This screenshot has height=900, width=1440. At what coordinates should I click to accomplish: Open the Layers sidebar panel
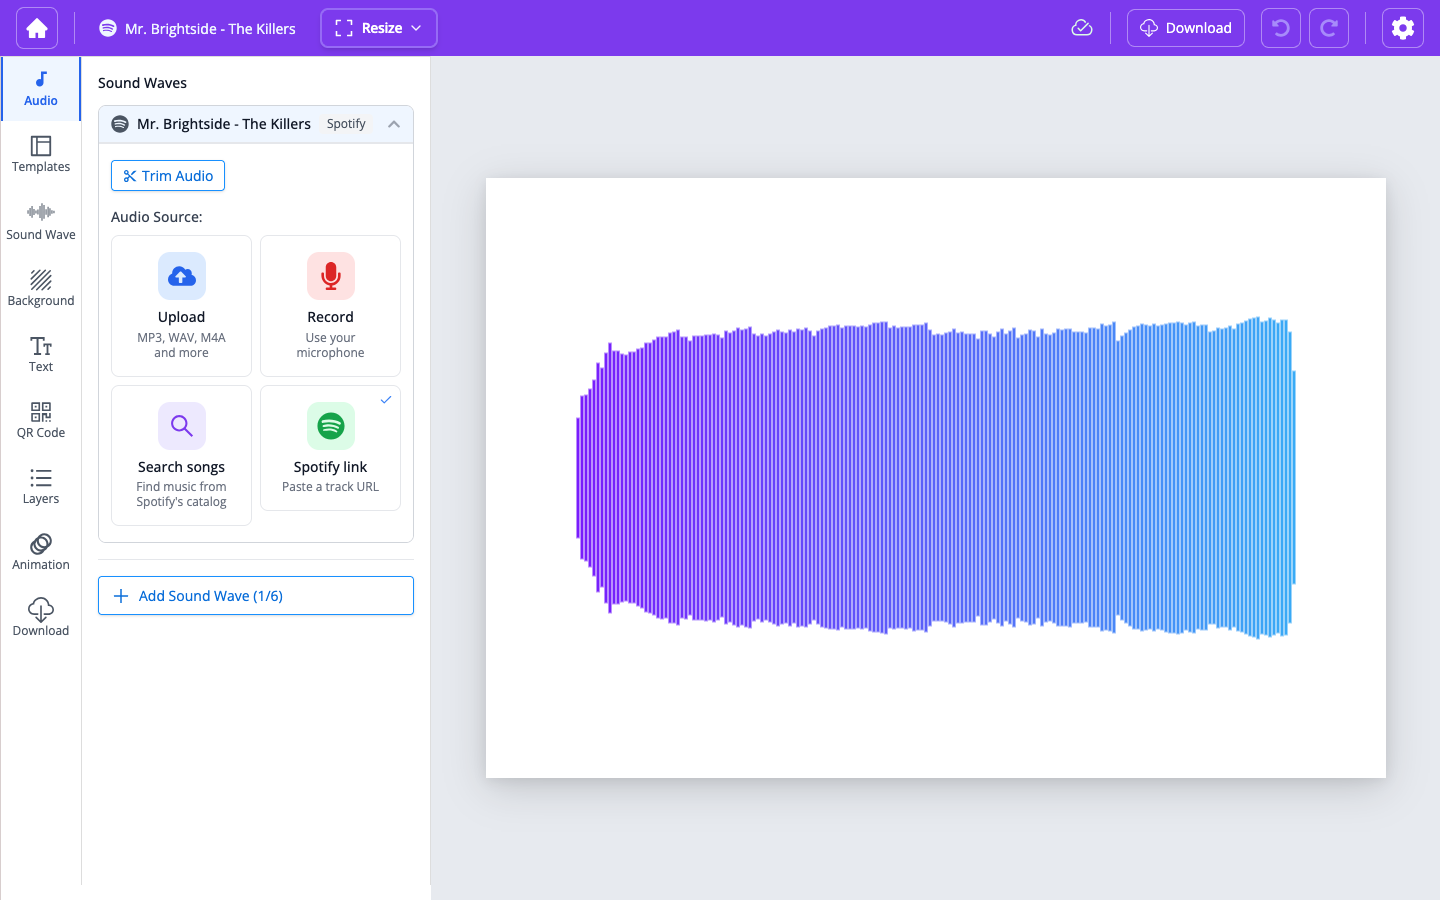(x=41, y=486)
